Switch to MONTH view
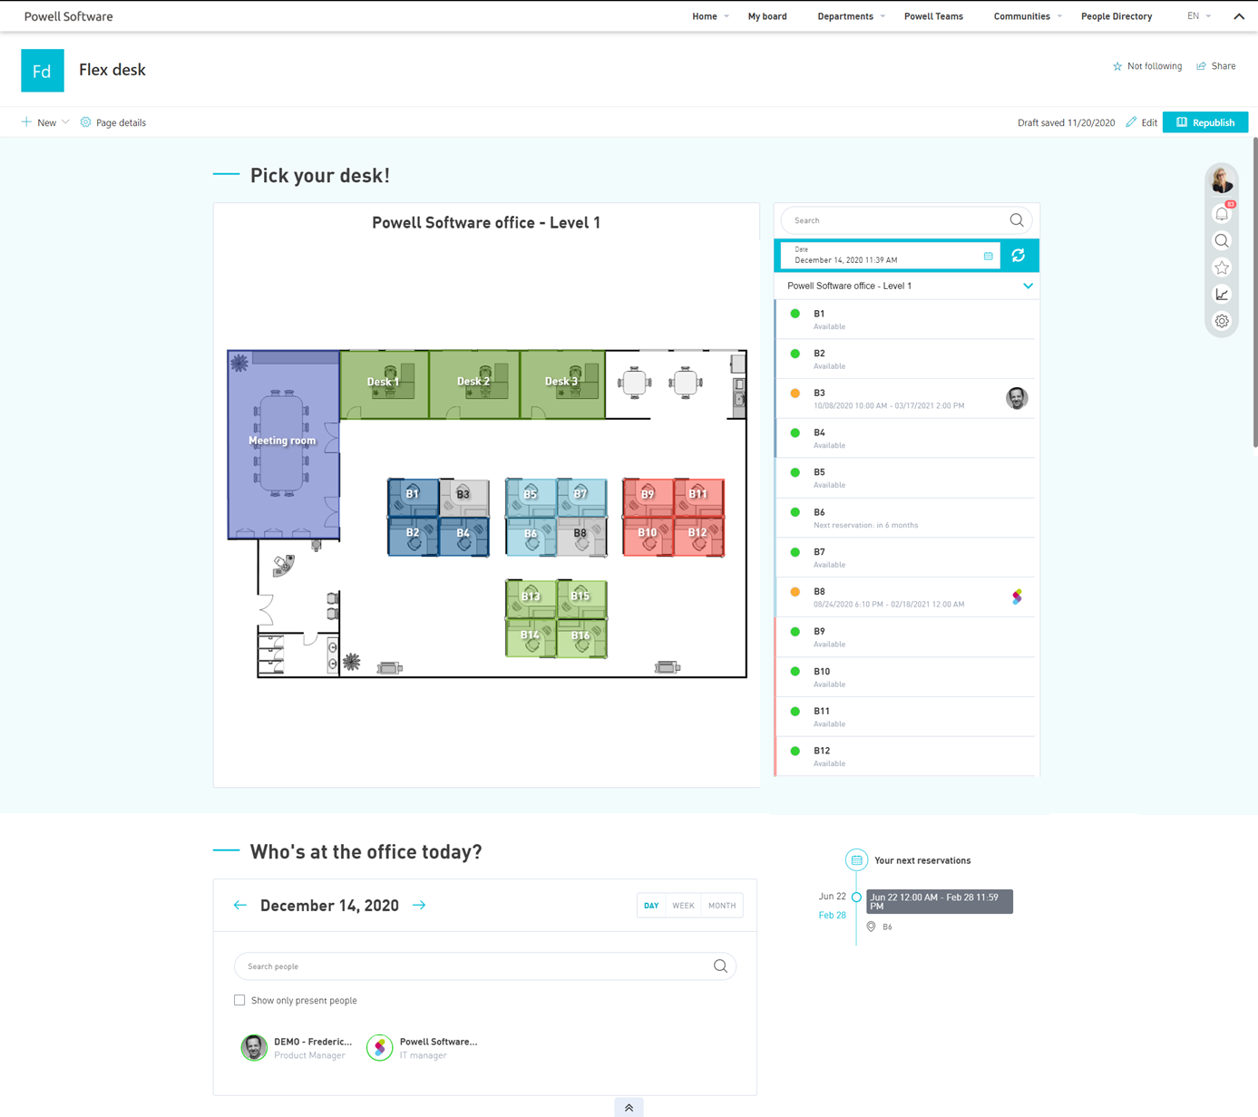Viewport: 1258px width, 1117px height. (722, 906)
